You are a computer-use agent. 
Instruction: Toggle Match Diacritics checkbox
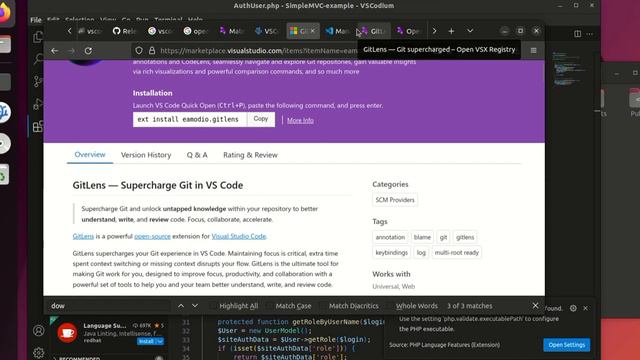point(322,306)
